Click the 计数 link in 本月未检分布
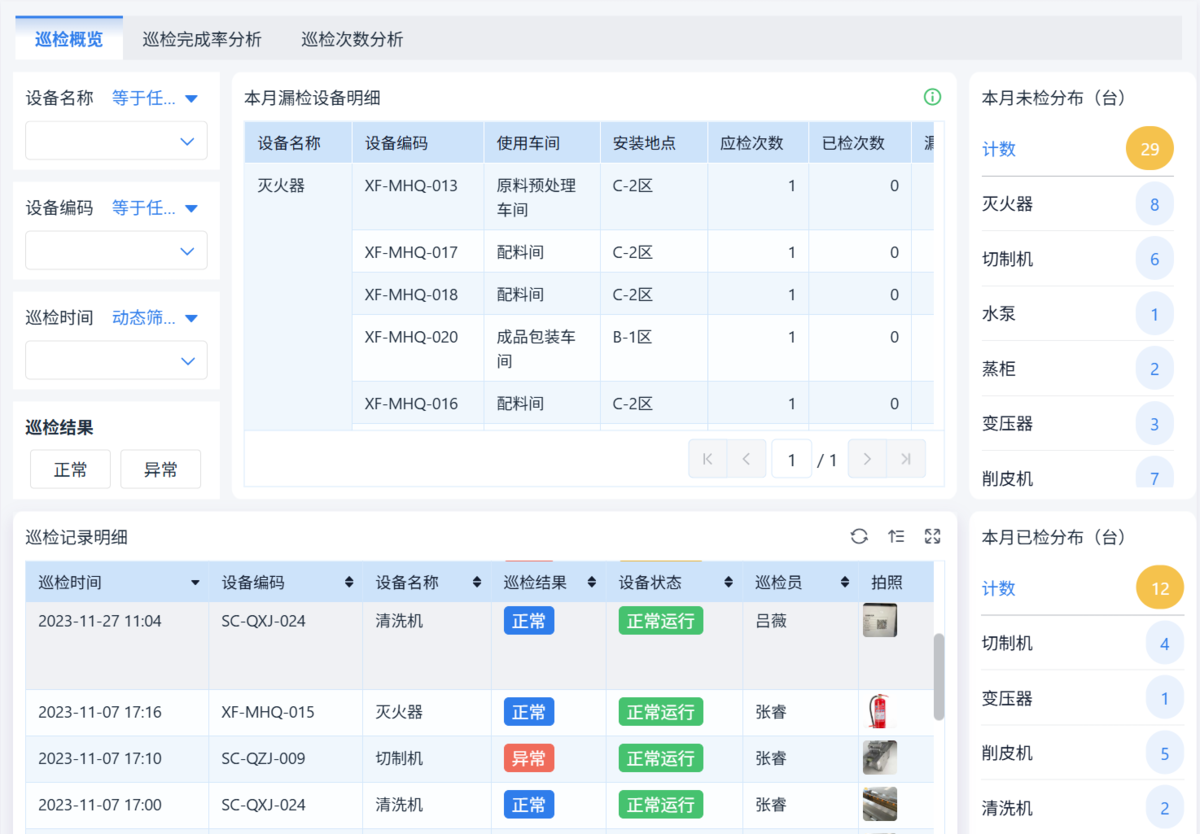Viewport: 1200px width, 834px height. 999,149
